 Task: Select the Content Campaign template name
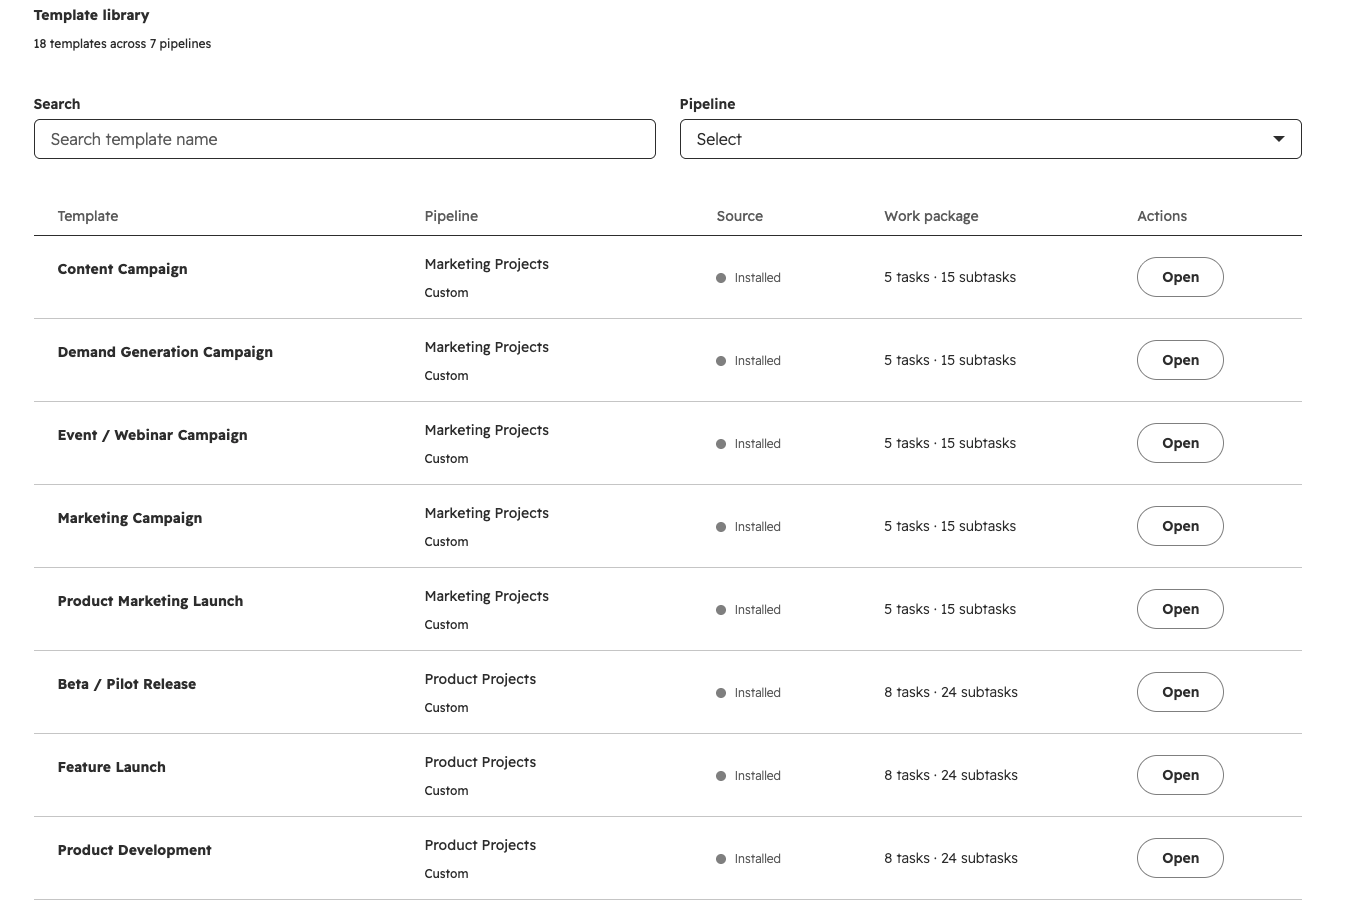pos(122,269)
